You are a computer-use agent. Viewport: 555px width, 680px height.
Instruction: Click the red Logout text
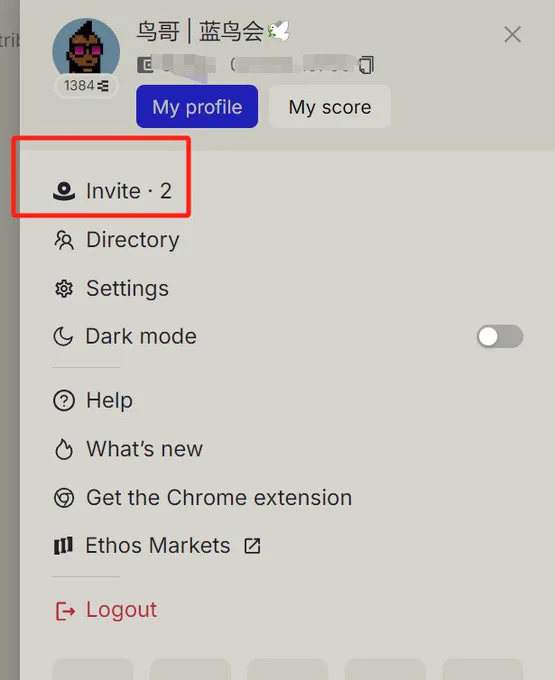[x=121, y=610]
